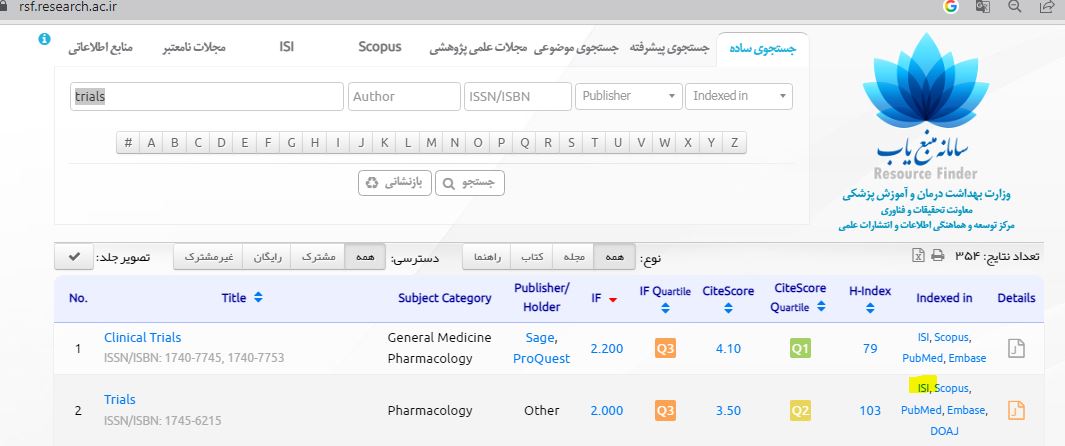Viewport: 1065px width, 446px height.
Task: Open the ISI tab
Action: [286, 47]
